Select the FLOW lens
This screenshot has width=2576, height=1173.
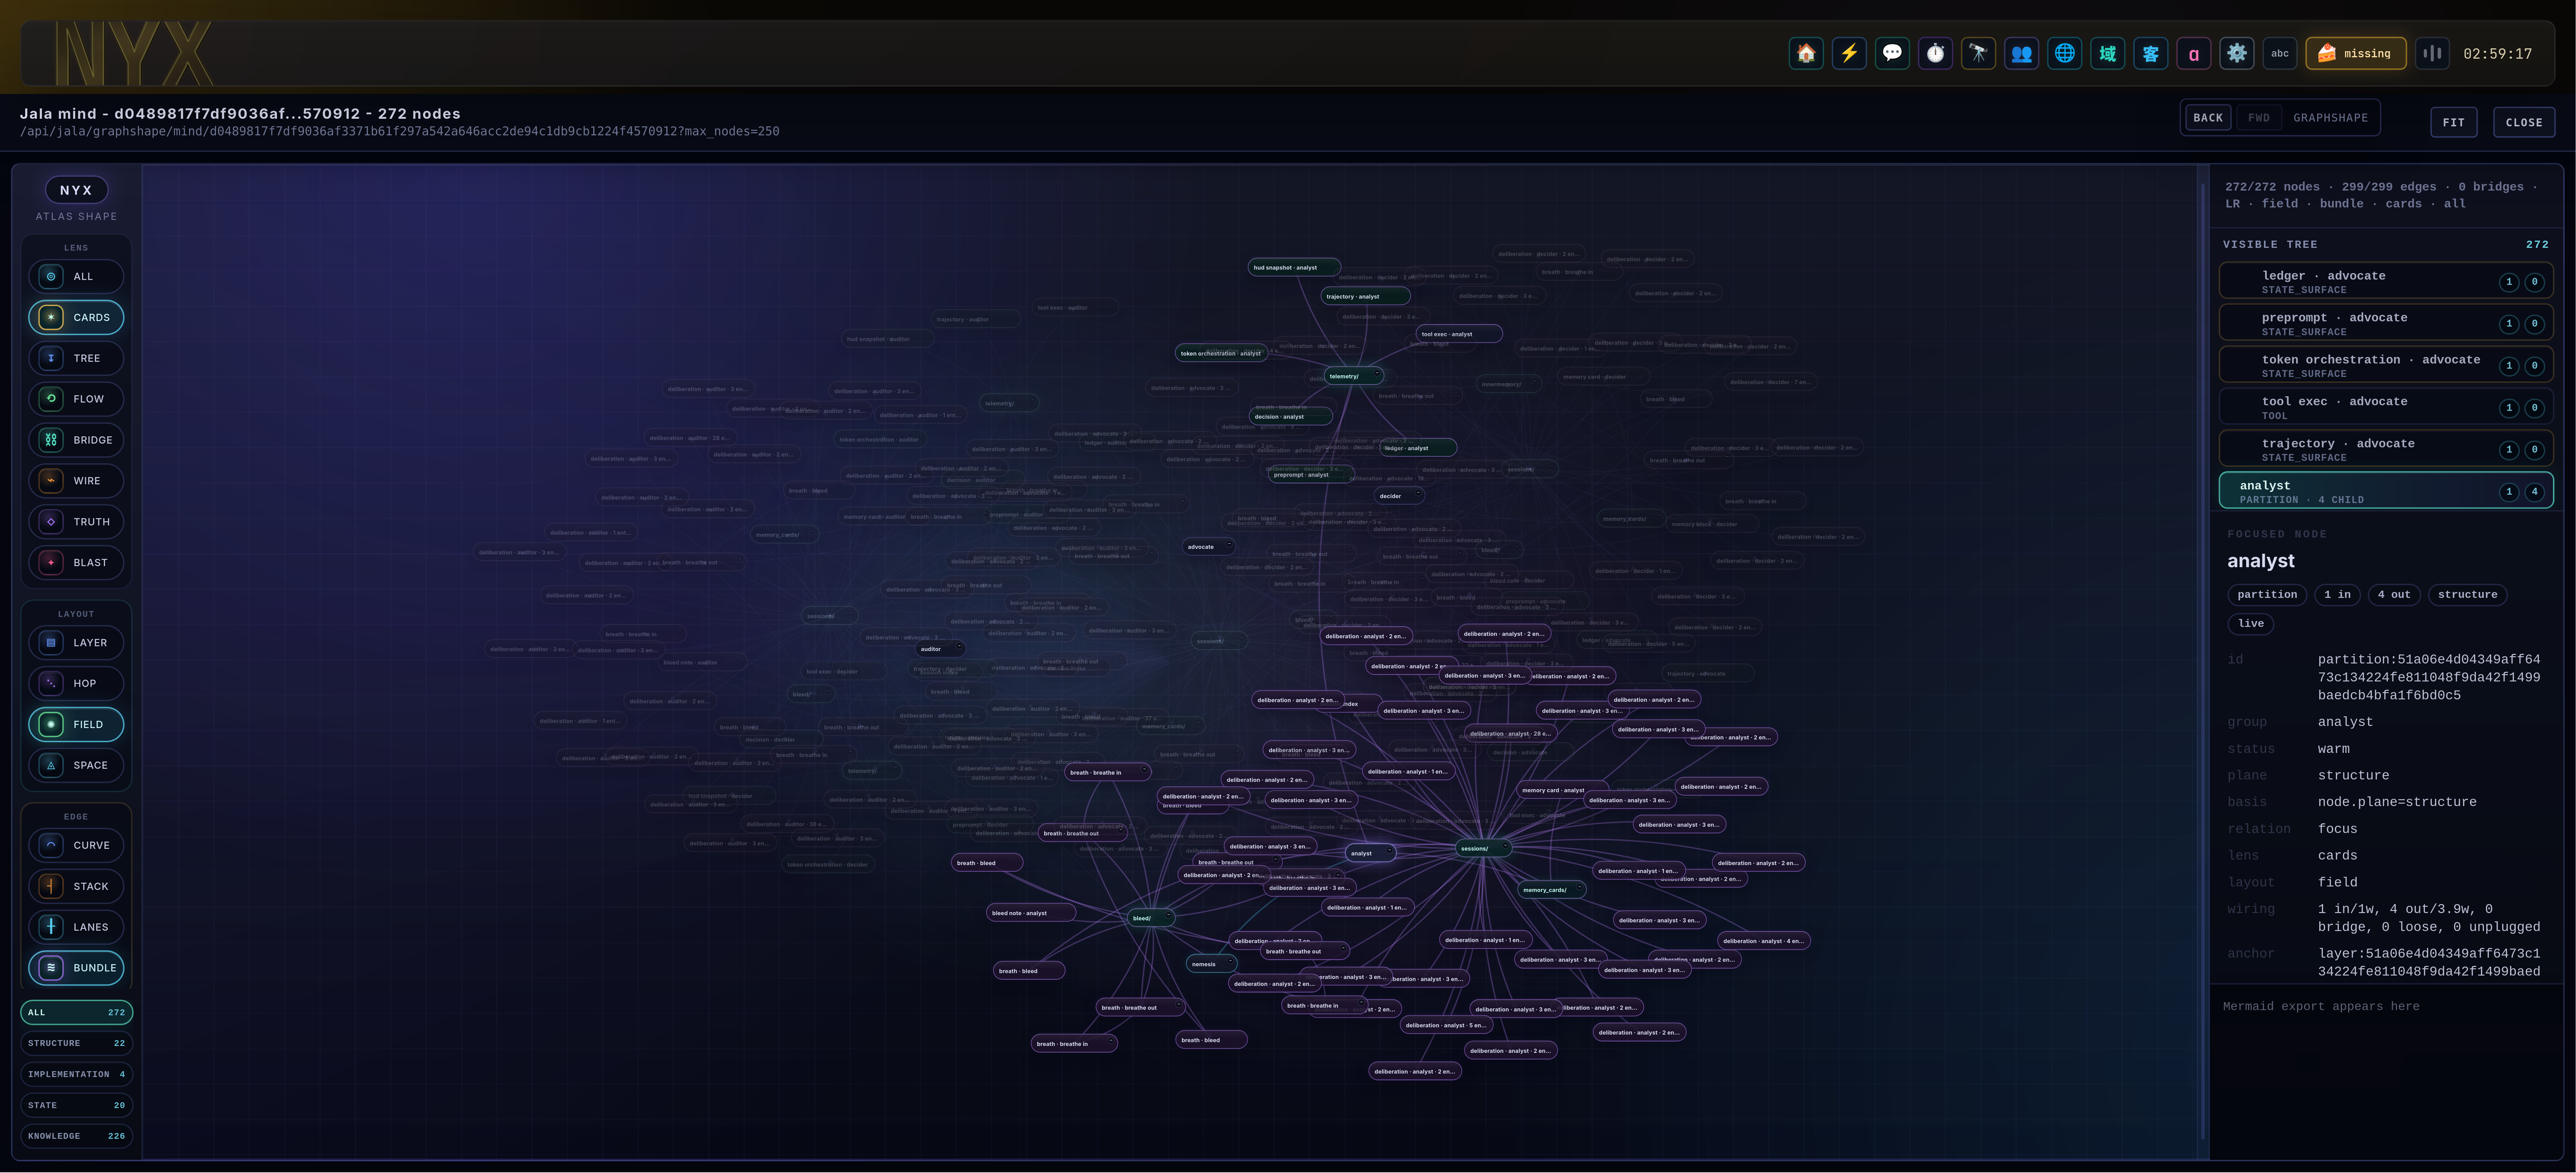[76, 399]
